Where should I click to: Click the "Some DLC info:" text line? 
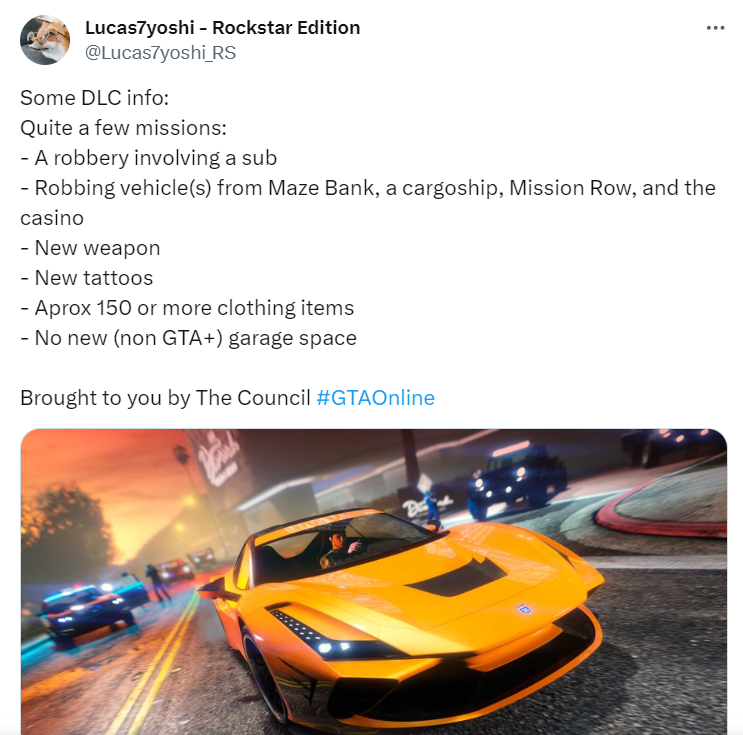pos(94,98)
